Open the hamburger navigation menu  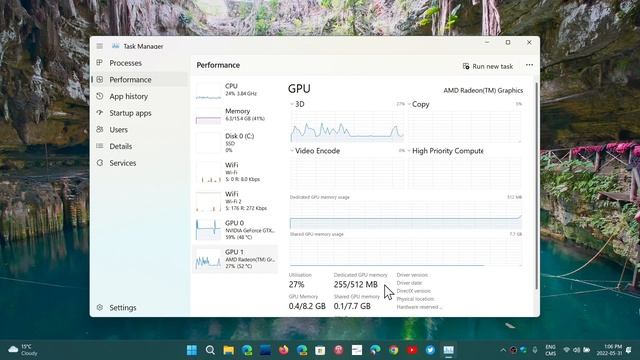100,46
